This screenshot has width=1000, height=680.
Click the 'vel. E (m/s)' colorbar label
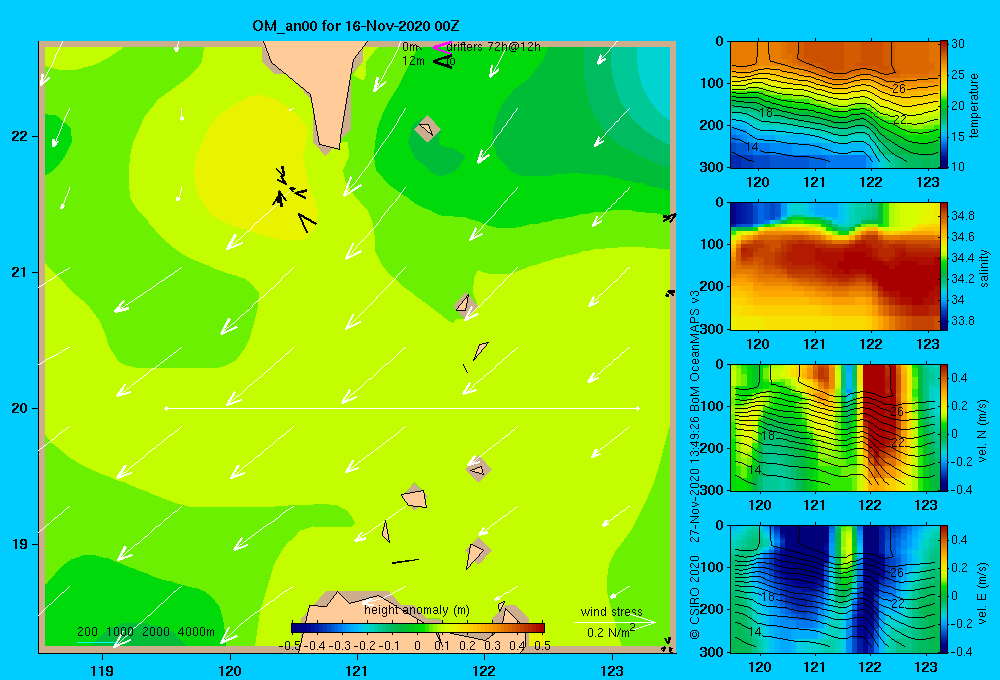pos(982,593)
